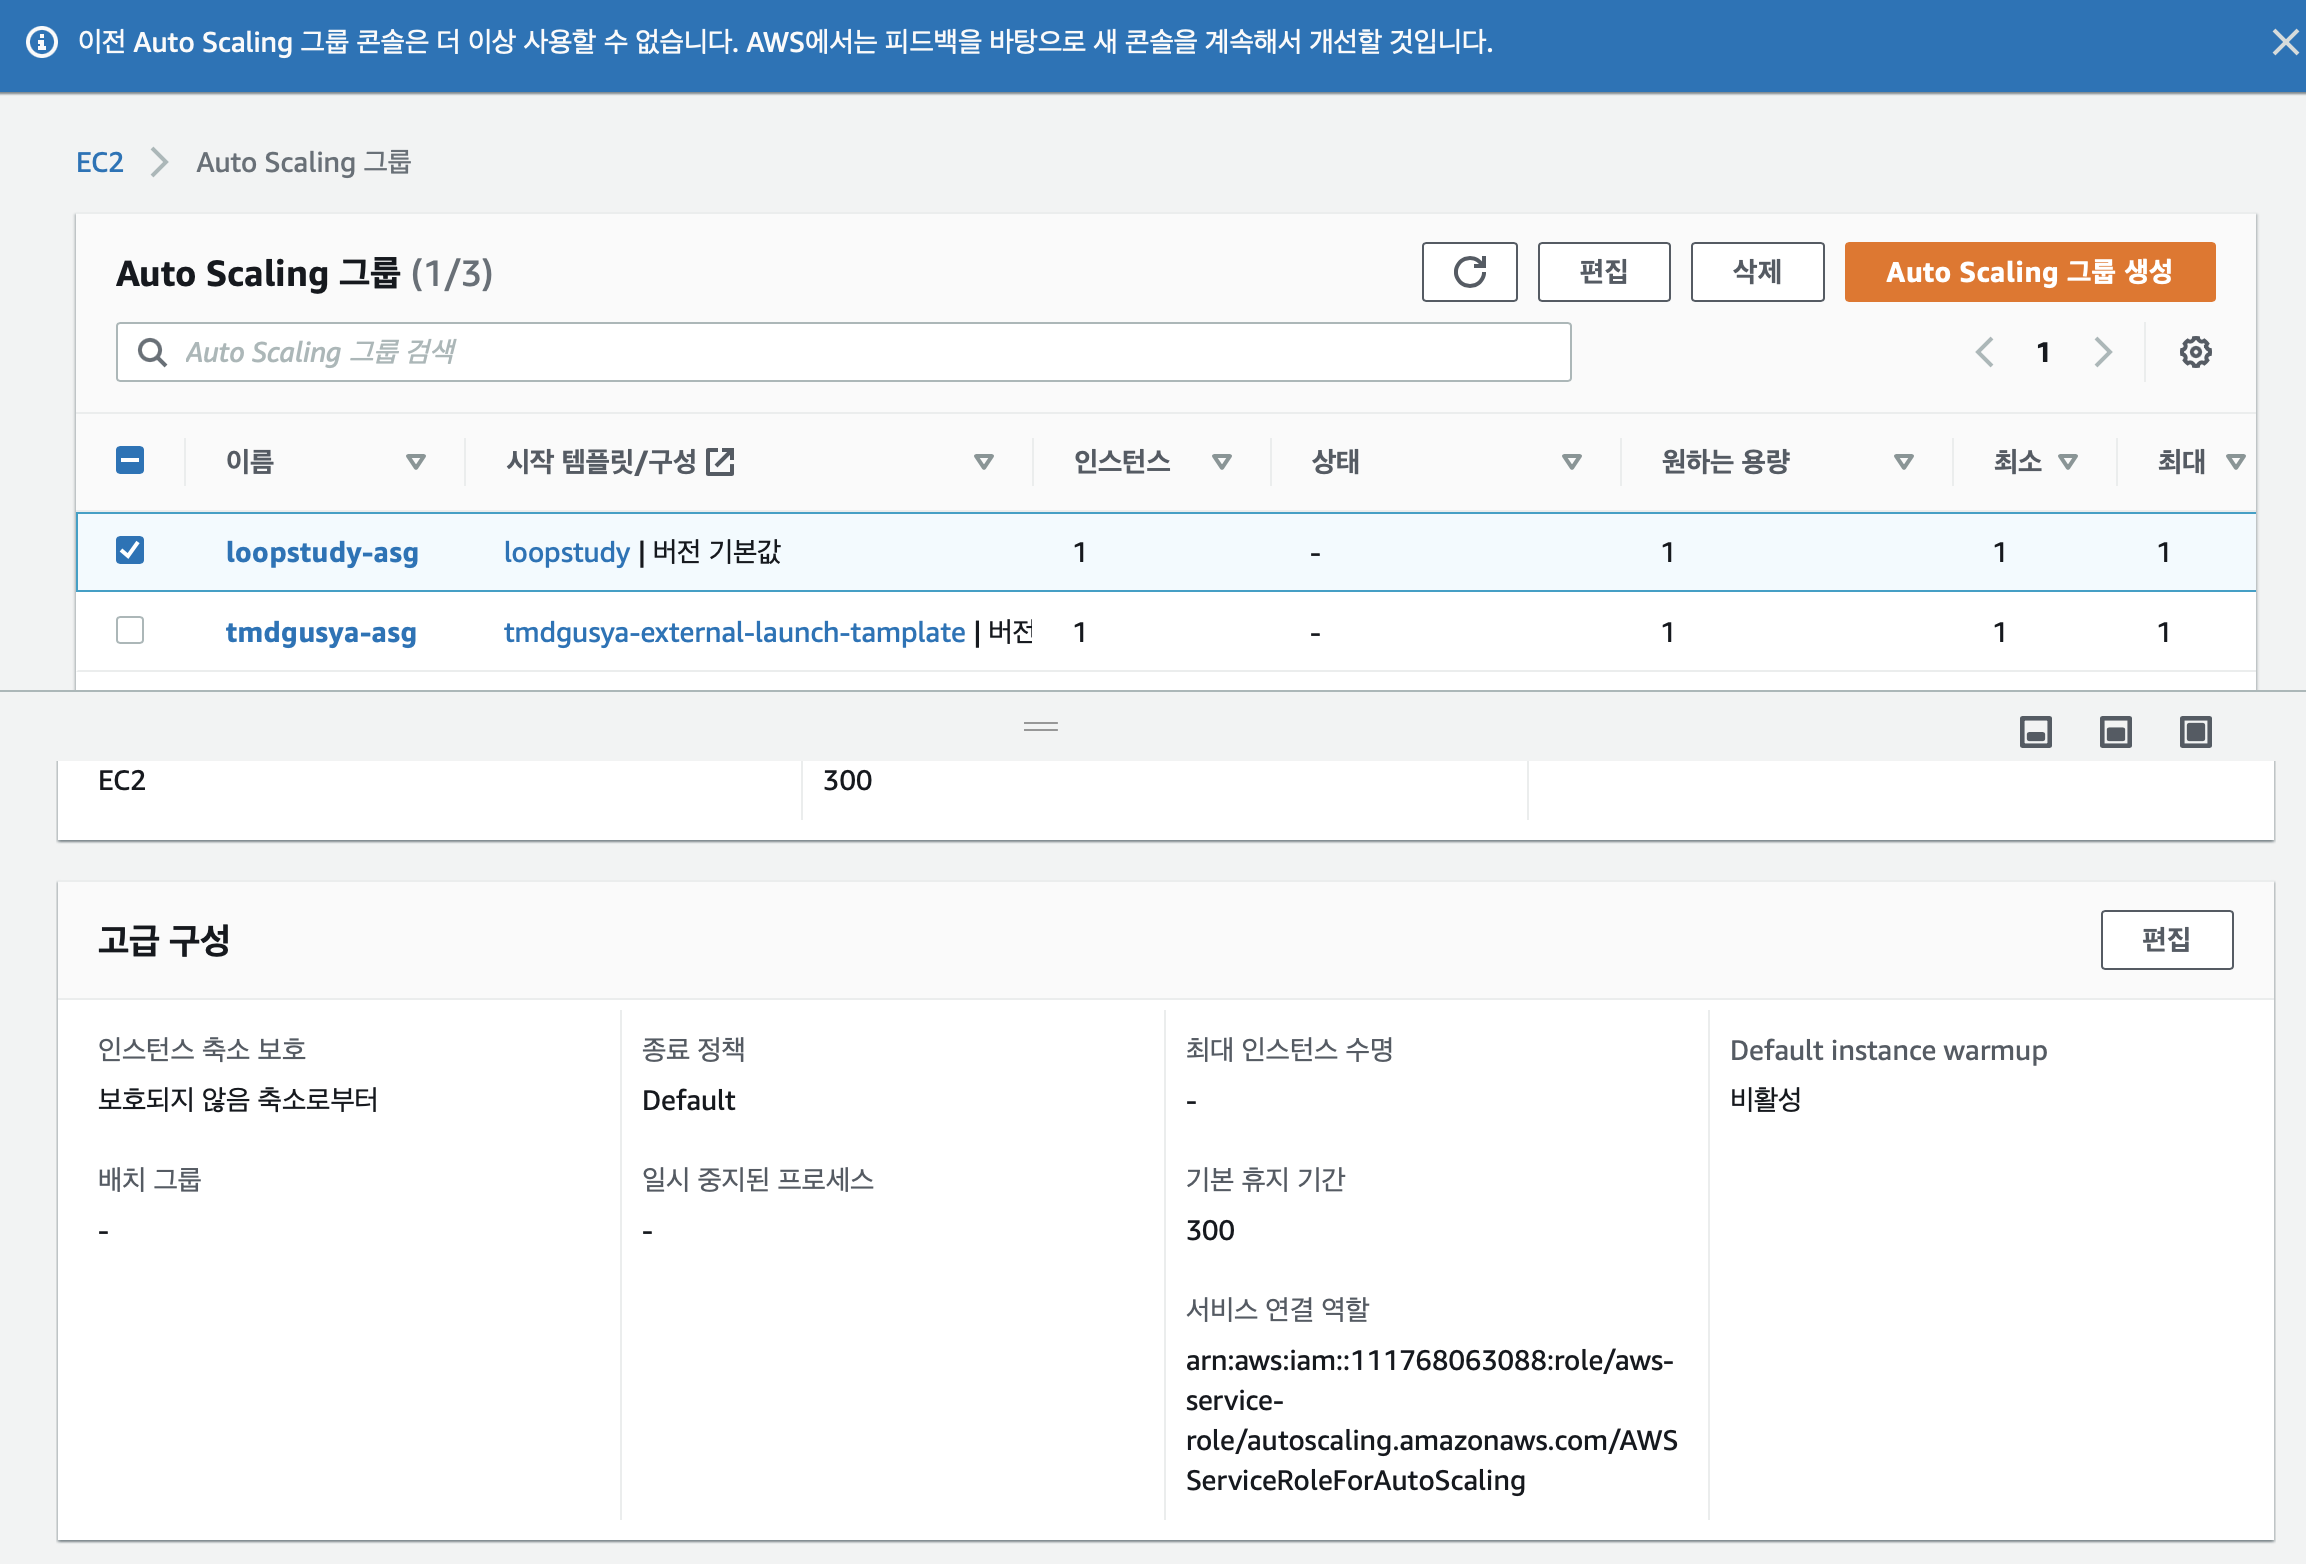Sort by 원하는 용량 column arrow
2306x1564 pixels.
[x=1903, y=462]
